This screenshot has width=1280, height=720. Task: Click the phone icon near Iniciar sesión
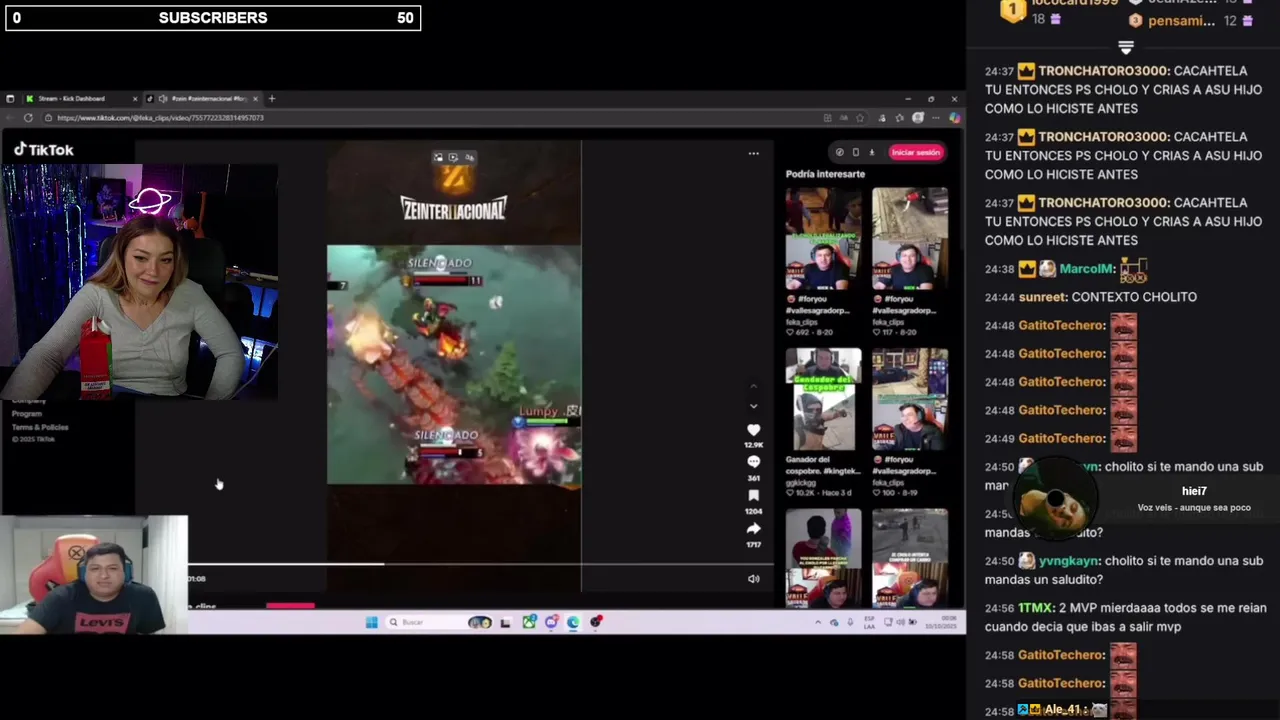pos(855,152)
